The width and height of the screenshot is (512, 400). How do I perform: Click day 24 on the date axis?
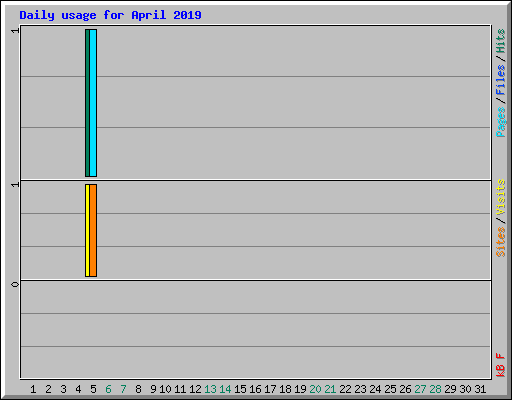coord(375,389)
